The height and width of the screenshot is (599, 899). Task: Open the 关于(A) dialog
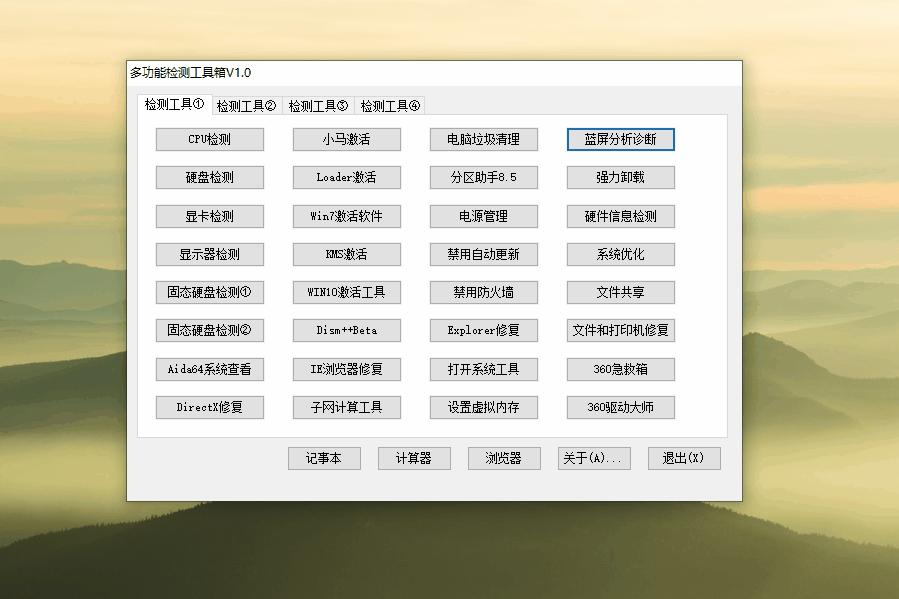coord(594,458)
